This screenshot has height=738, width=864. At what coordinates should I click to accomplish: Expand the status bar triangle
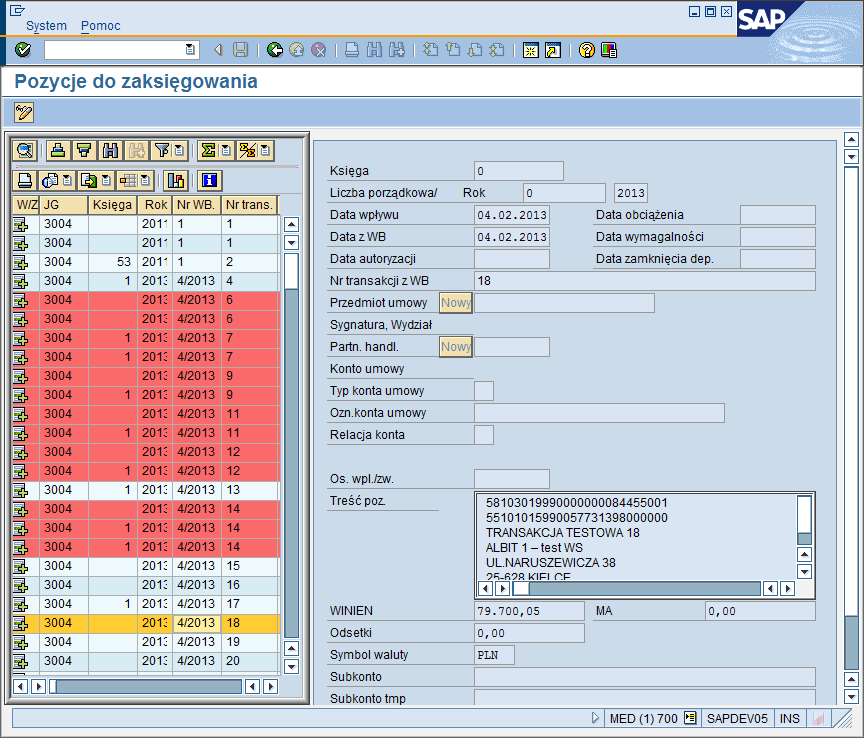point(595,718)
